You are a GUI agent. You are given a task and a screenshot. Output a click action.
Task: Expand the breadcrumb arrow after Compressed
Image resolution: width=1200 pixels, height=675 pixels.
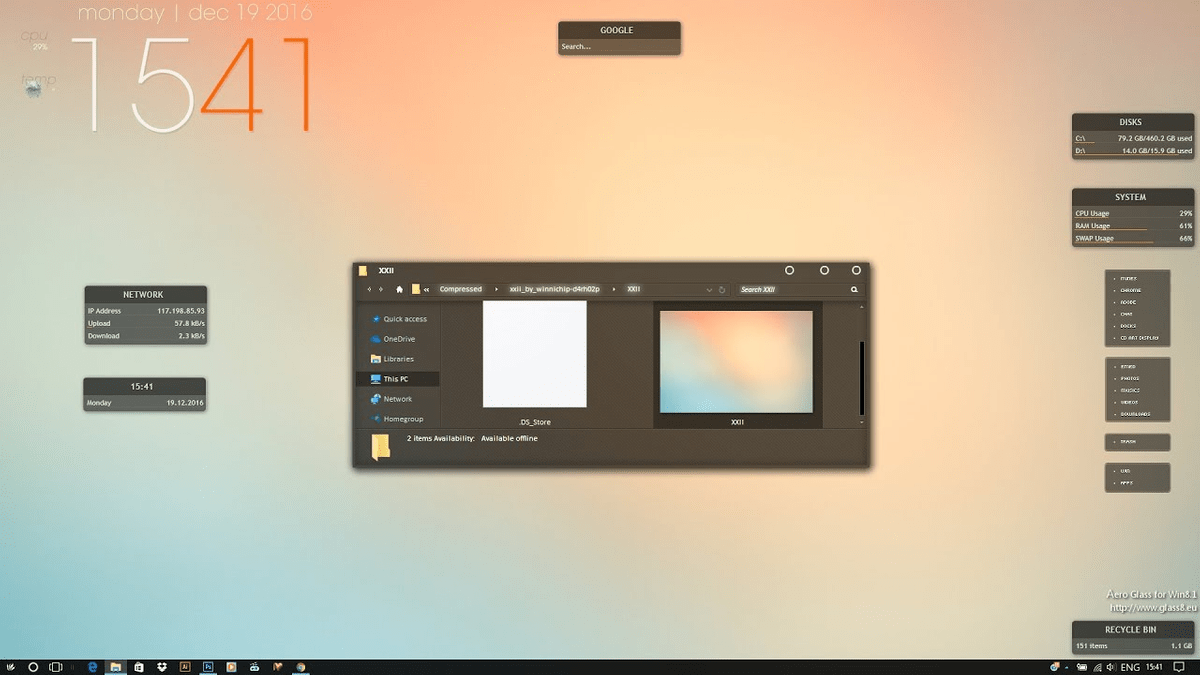(x=496, y=290)
